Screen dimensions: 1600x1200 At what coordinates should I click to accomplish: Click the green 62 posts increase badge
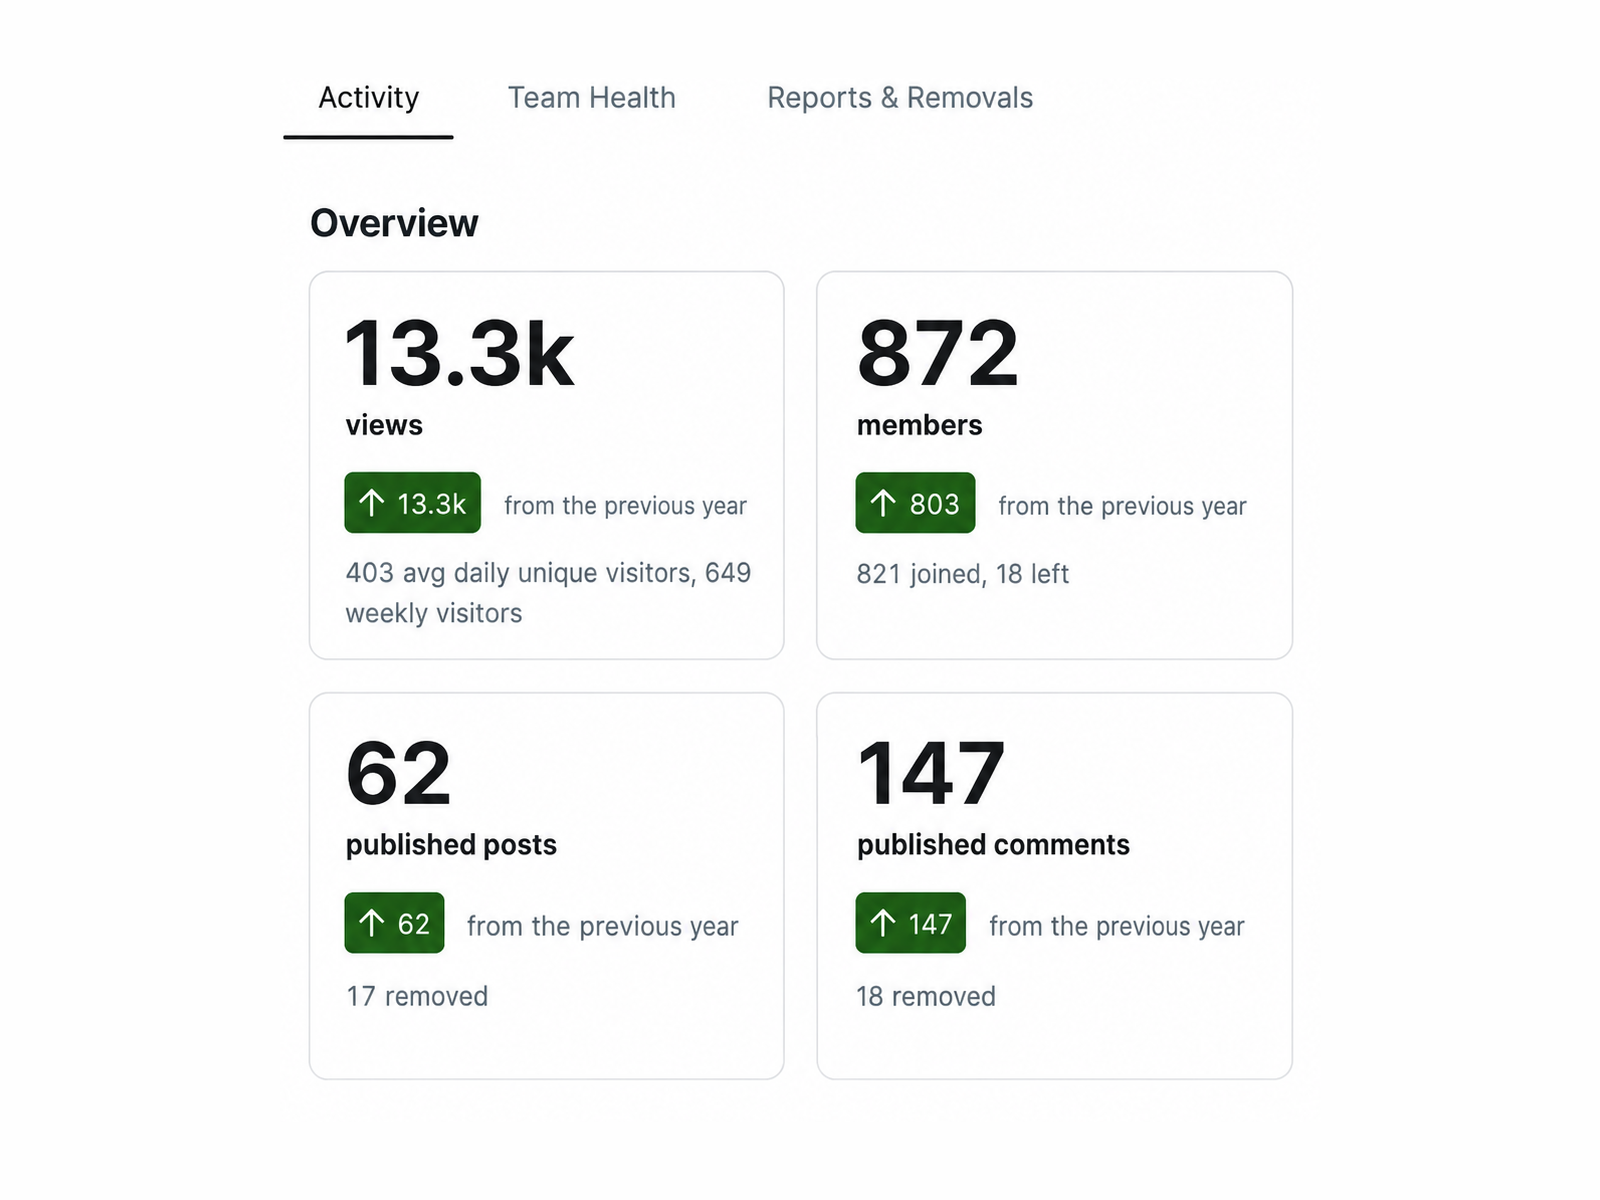click(x=394, y=923)
